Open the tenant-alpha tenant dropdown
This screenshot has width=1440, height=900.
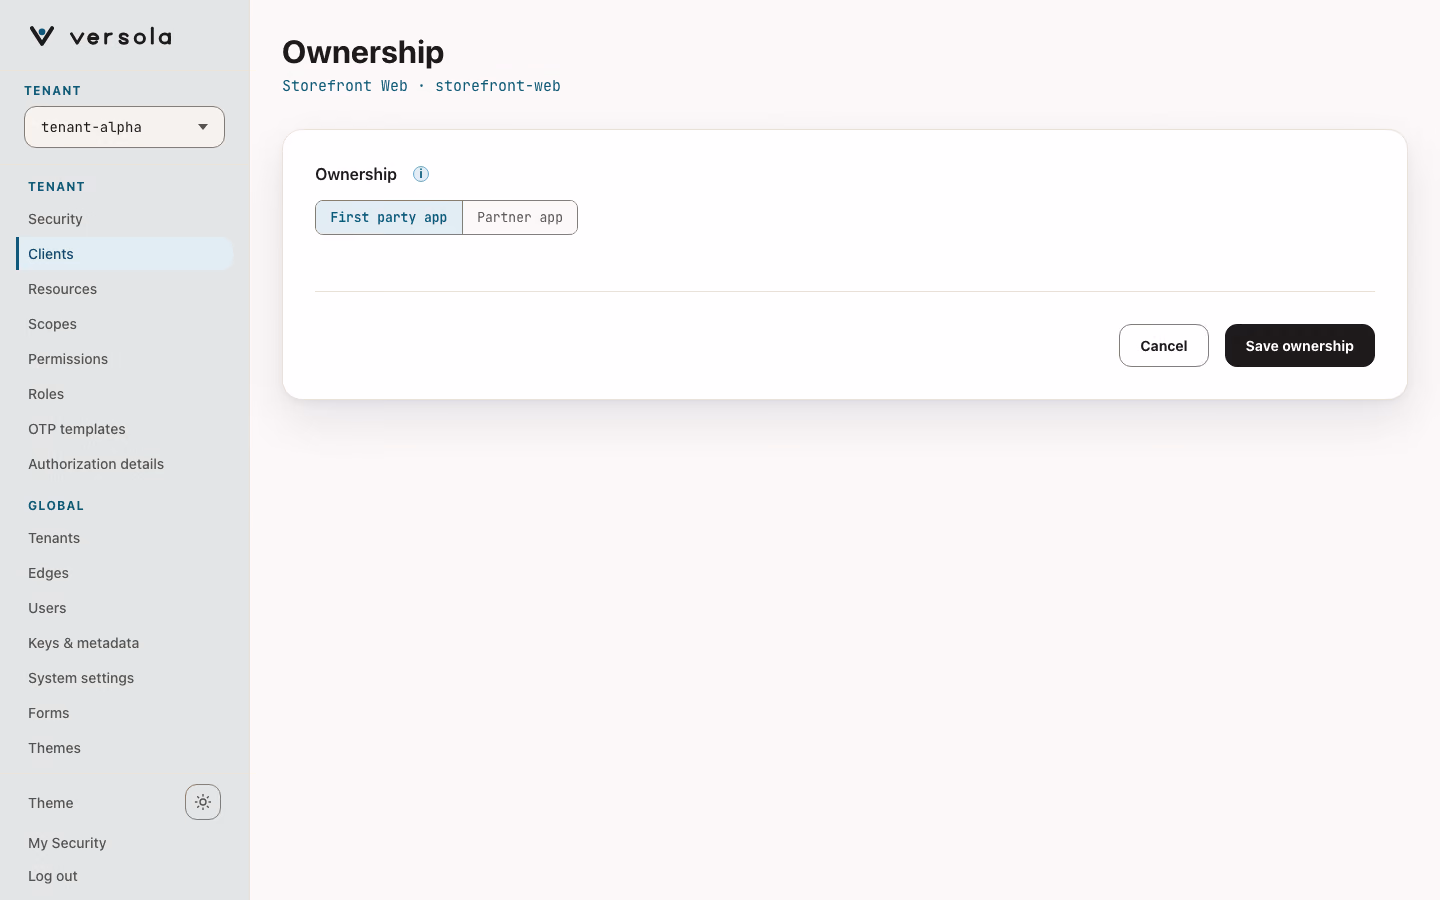coord(124,127)
